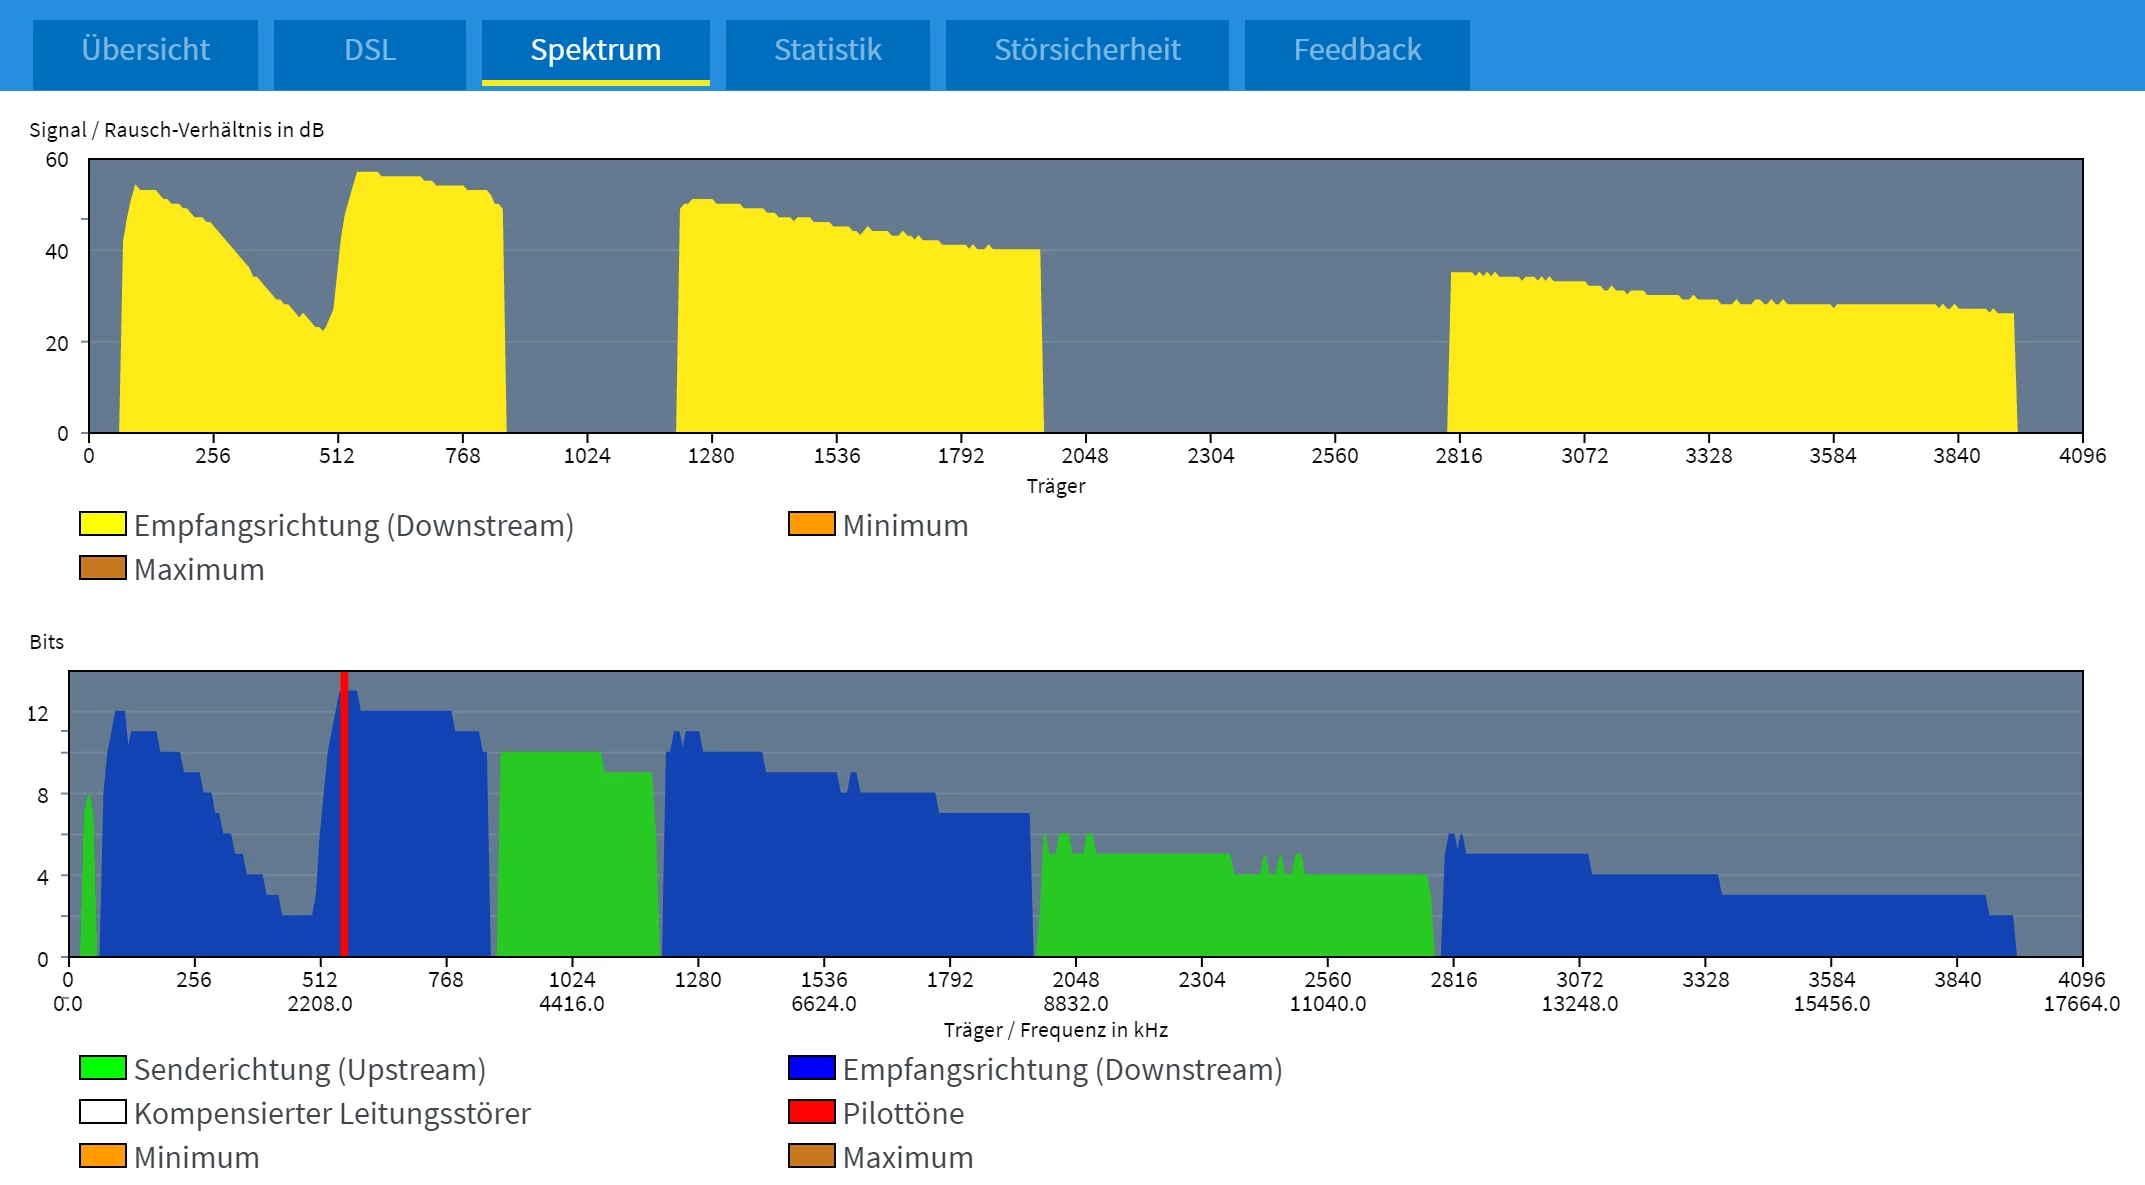Click orange Minimum swatch in Bits legend

tap(102, 1156)
